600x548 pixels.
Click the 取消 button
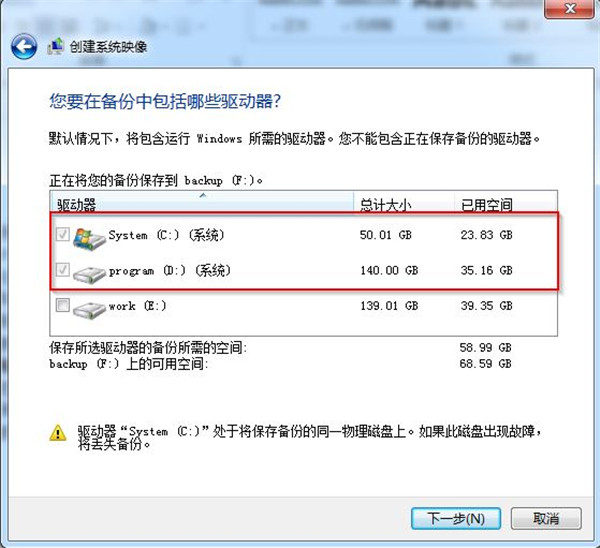point(546,519)
